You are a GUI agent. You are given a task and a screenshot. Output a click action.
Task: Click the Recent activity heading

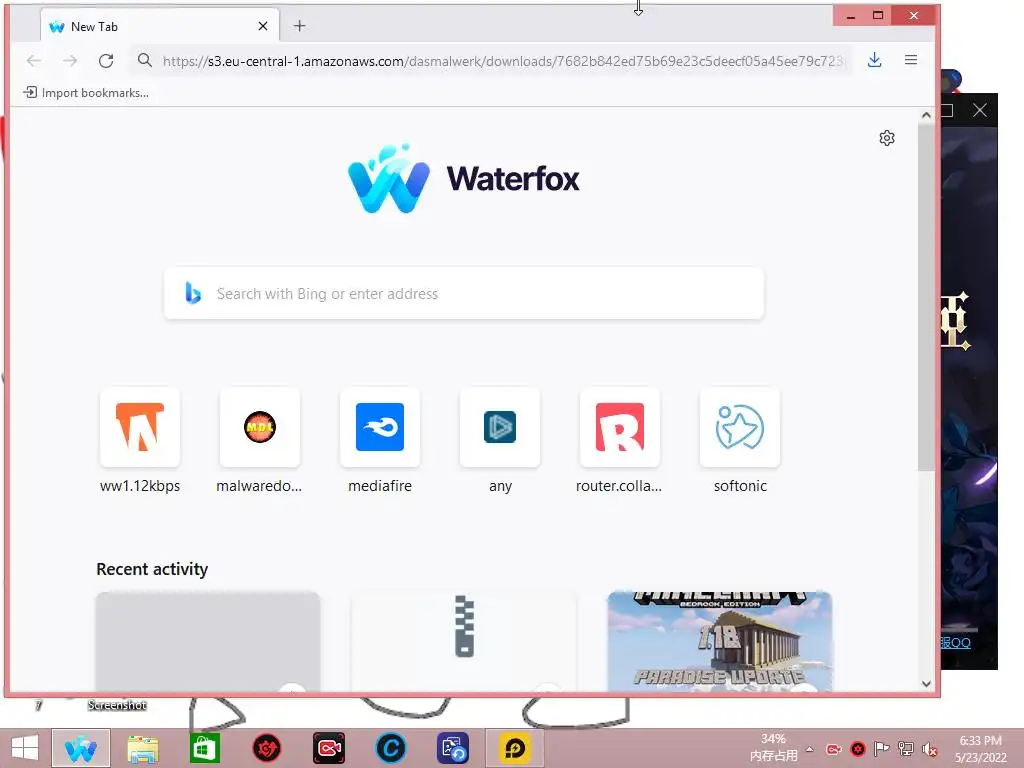(152, 569)
